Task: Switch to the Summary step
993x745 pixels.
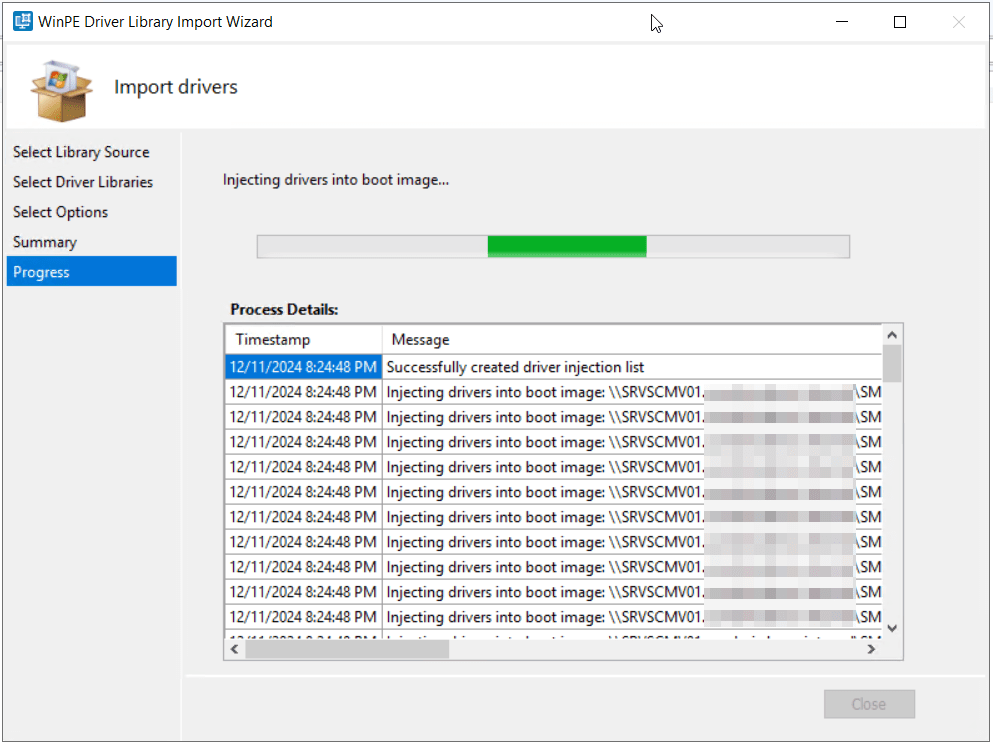Action: click(x=45, y=242)
